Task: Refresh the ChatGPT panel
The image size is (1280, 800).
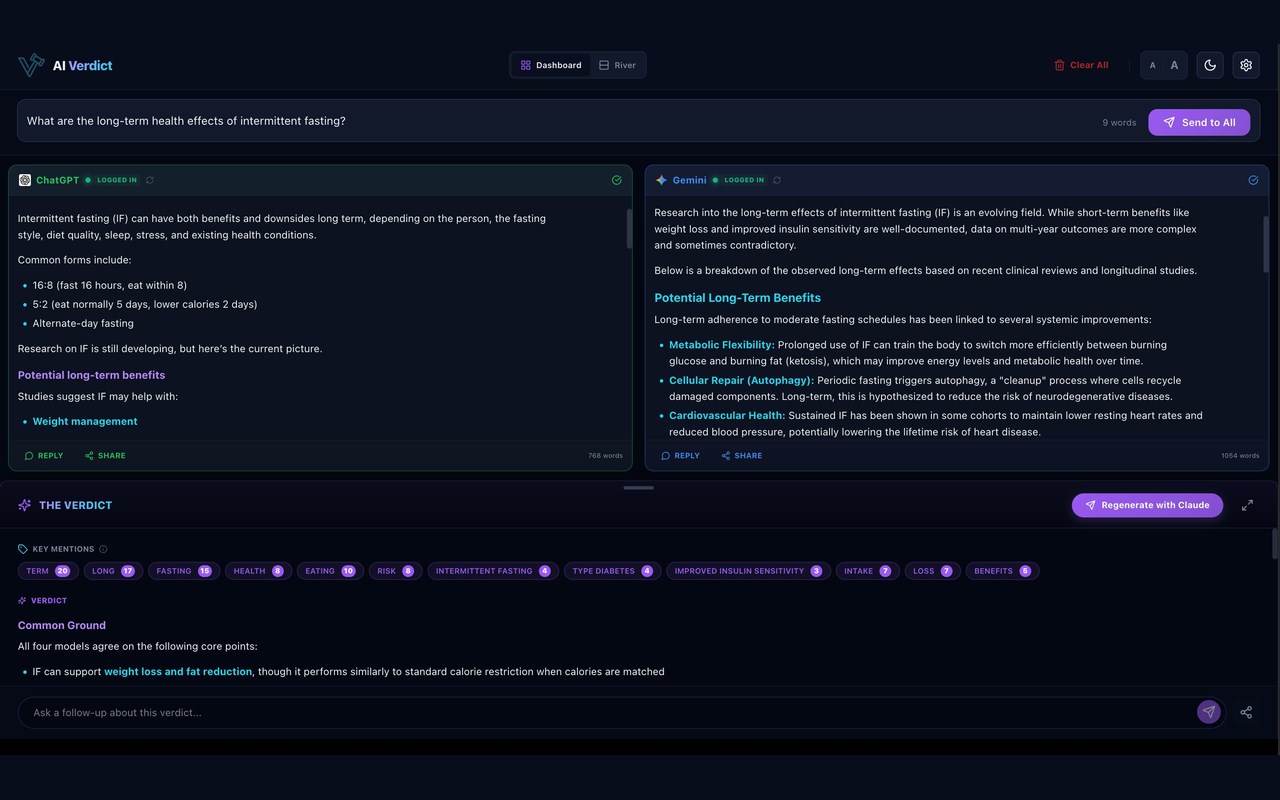Action: 150,180
